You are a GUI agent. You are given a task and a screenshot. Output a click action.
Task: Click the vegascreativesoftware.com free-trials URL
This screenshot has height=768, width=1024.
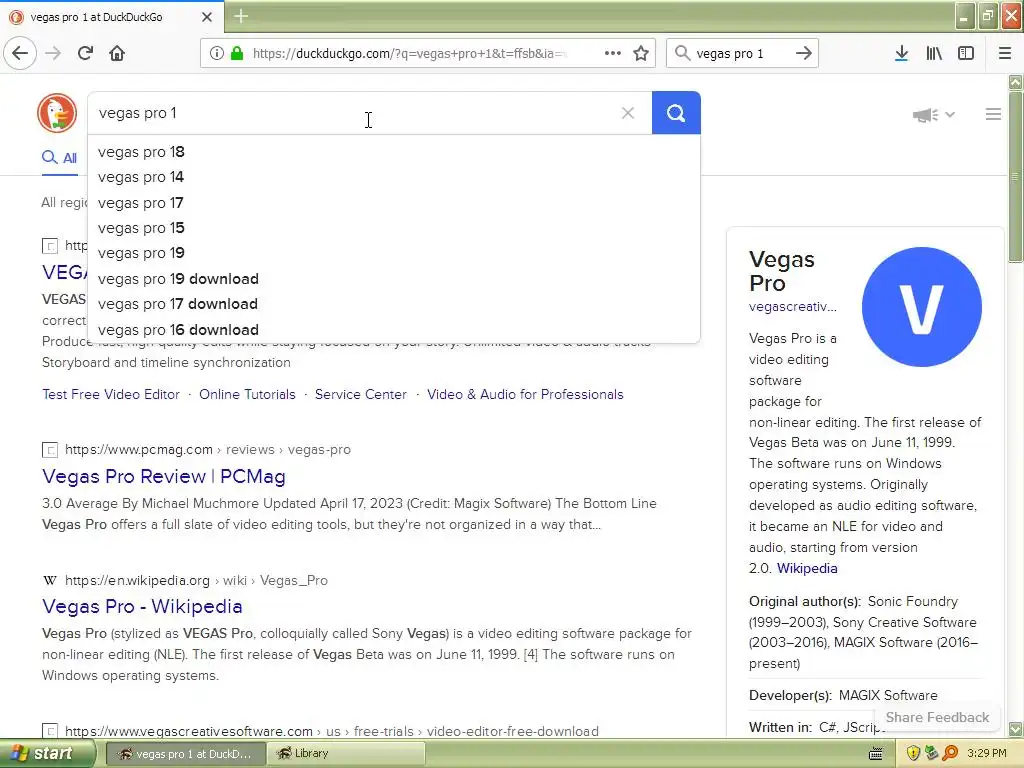[332, 731]
